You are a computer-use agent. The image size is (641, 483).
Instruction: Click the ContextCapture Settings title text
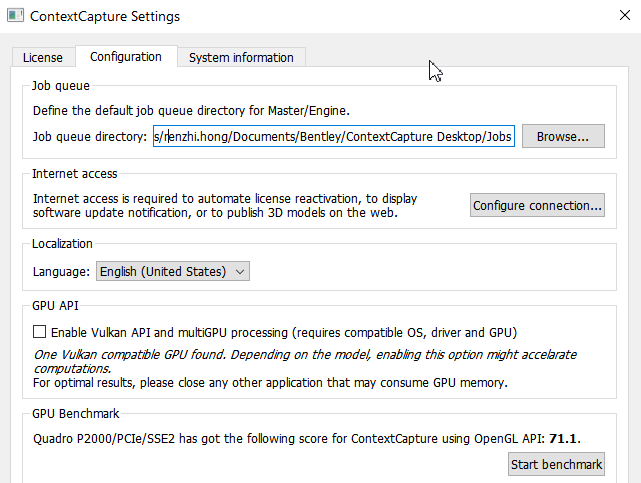pyautogui.click(x=105, y=16)
